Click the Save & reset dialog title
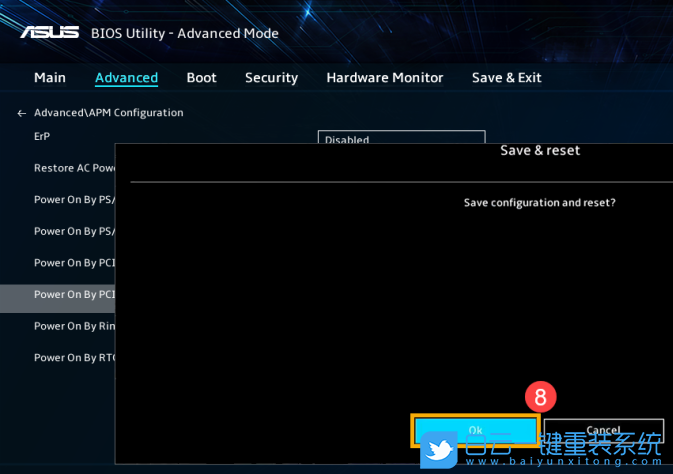The image size is (673, 474). (539, 151)
